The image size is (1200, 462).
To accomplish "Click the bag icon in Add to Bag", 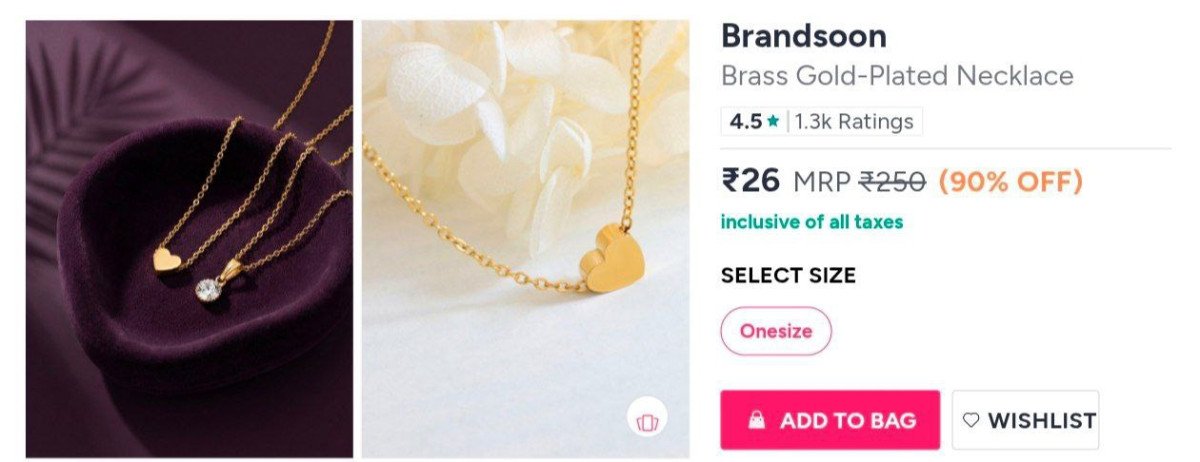I will pyautogui.click(x=757, y=420).
